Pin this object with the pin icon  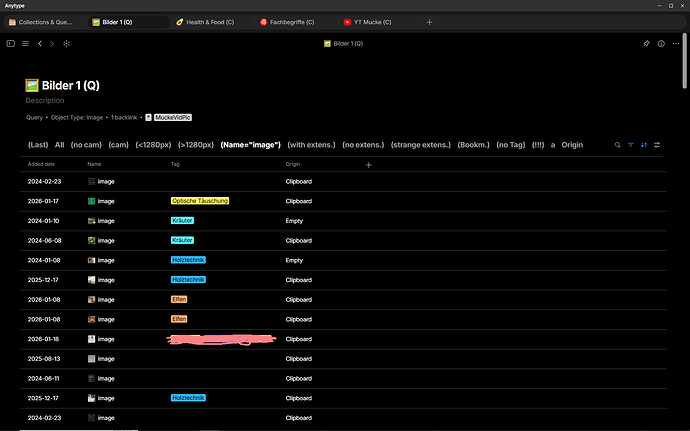646,44
